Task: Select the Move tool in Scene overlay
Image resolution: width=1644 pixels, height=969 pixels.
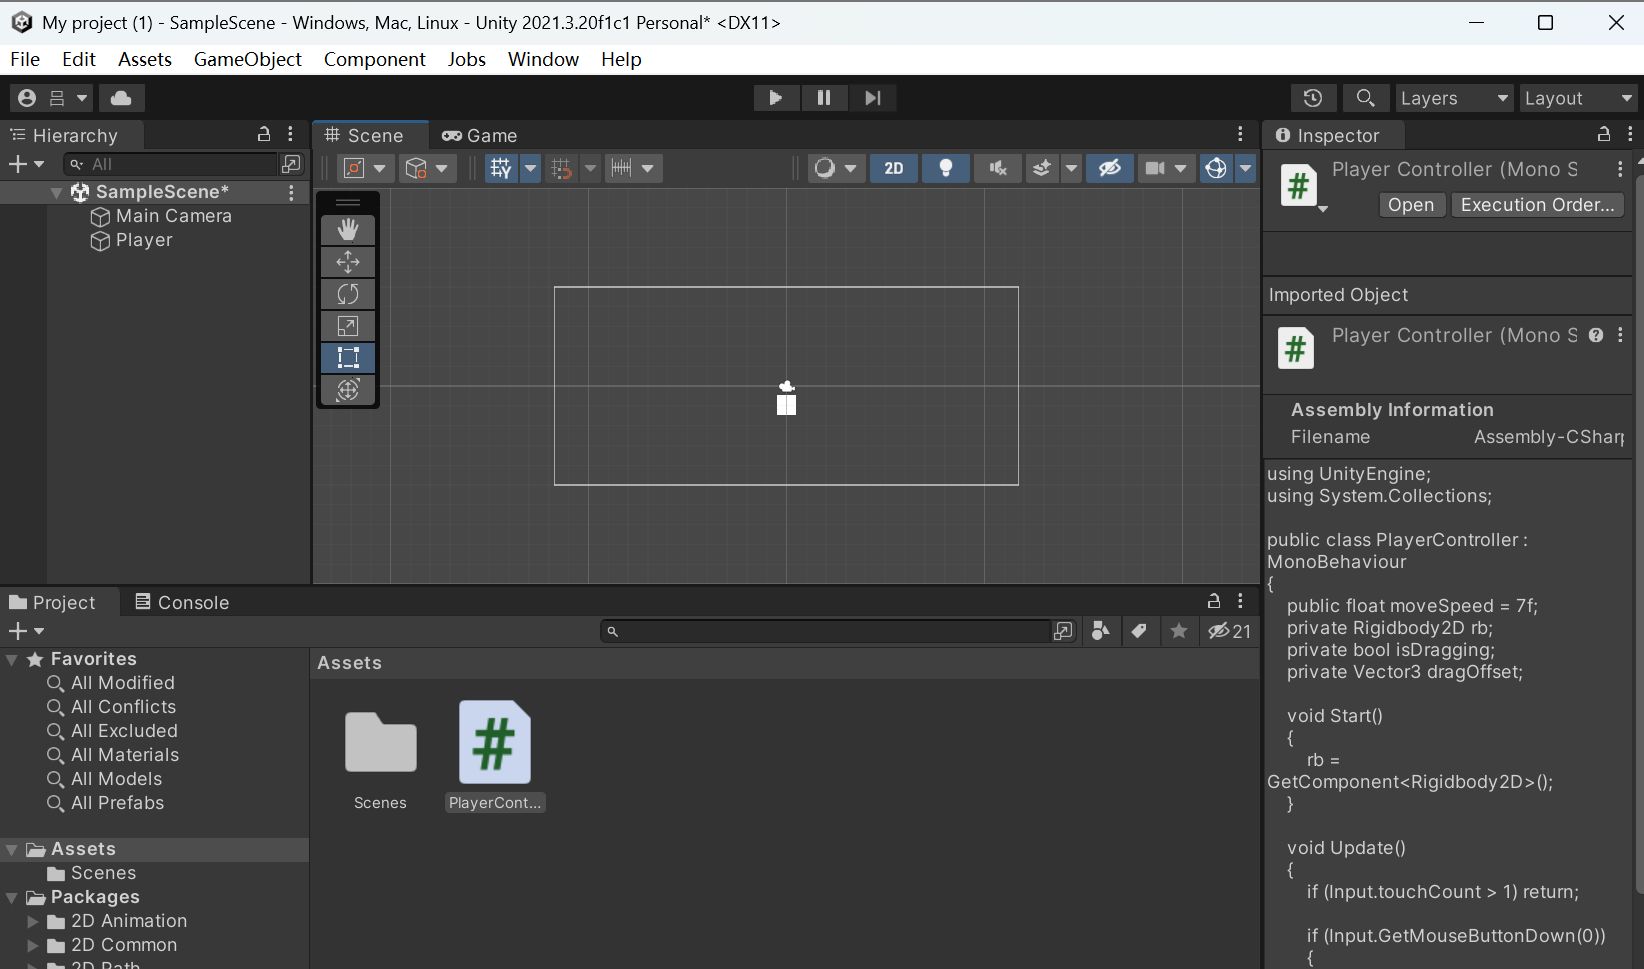Action: 348,262
